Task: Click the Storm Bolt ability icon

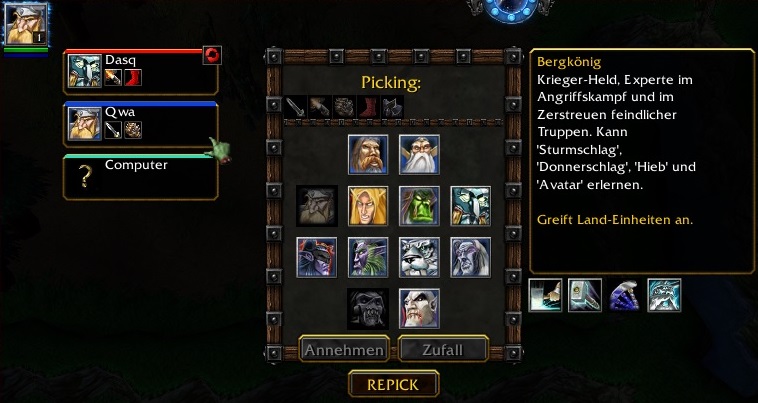Action: (545, 295)
